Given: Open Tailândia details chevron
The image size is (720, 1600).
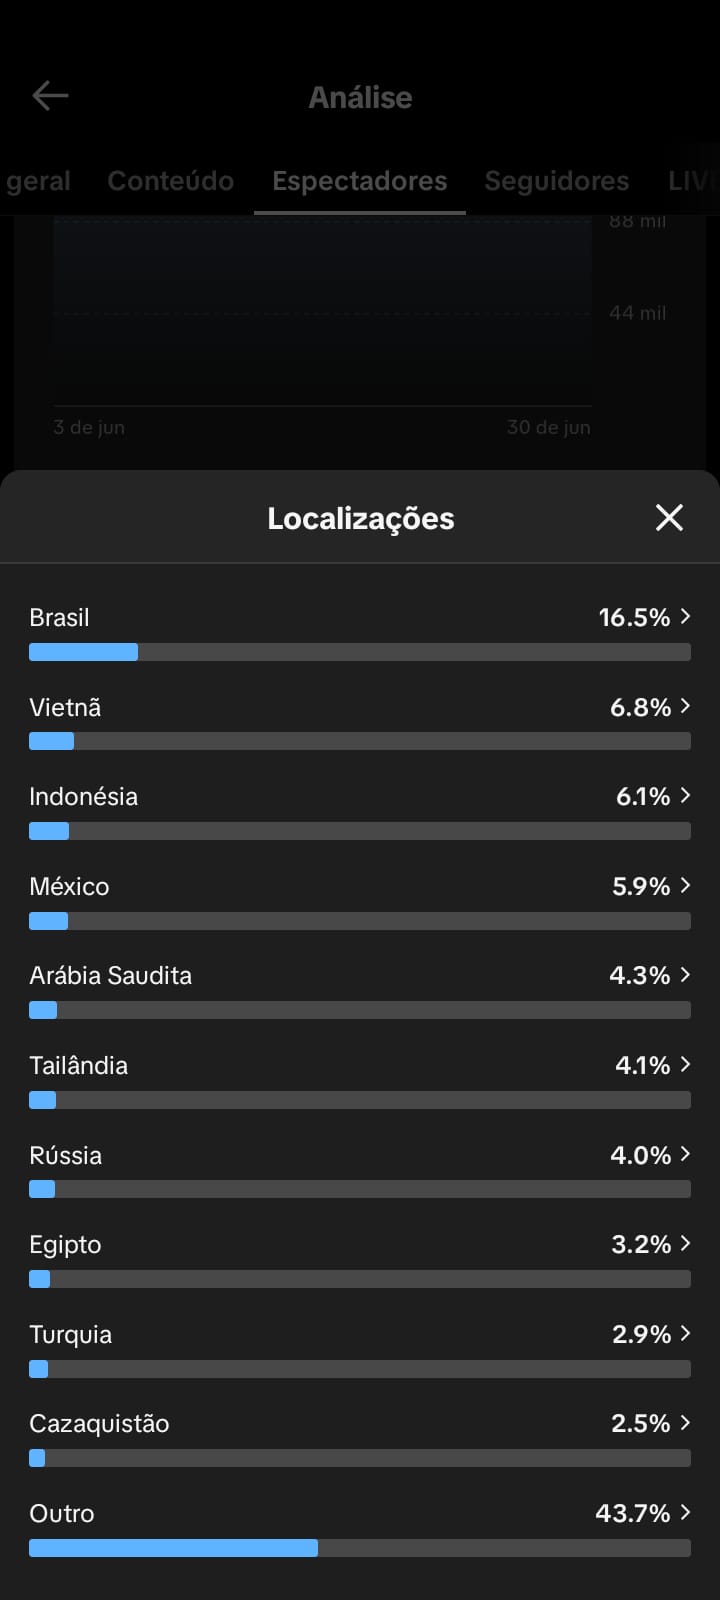Looking at the screenshot, I should (685, 1065).
